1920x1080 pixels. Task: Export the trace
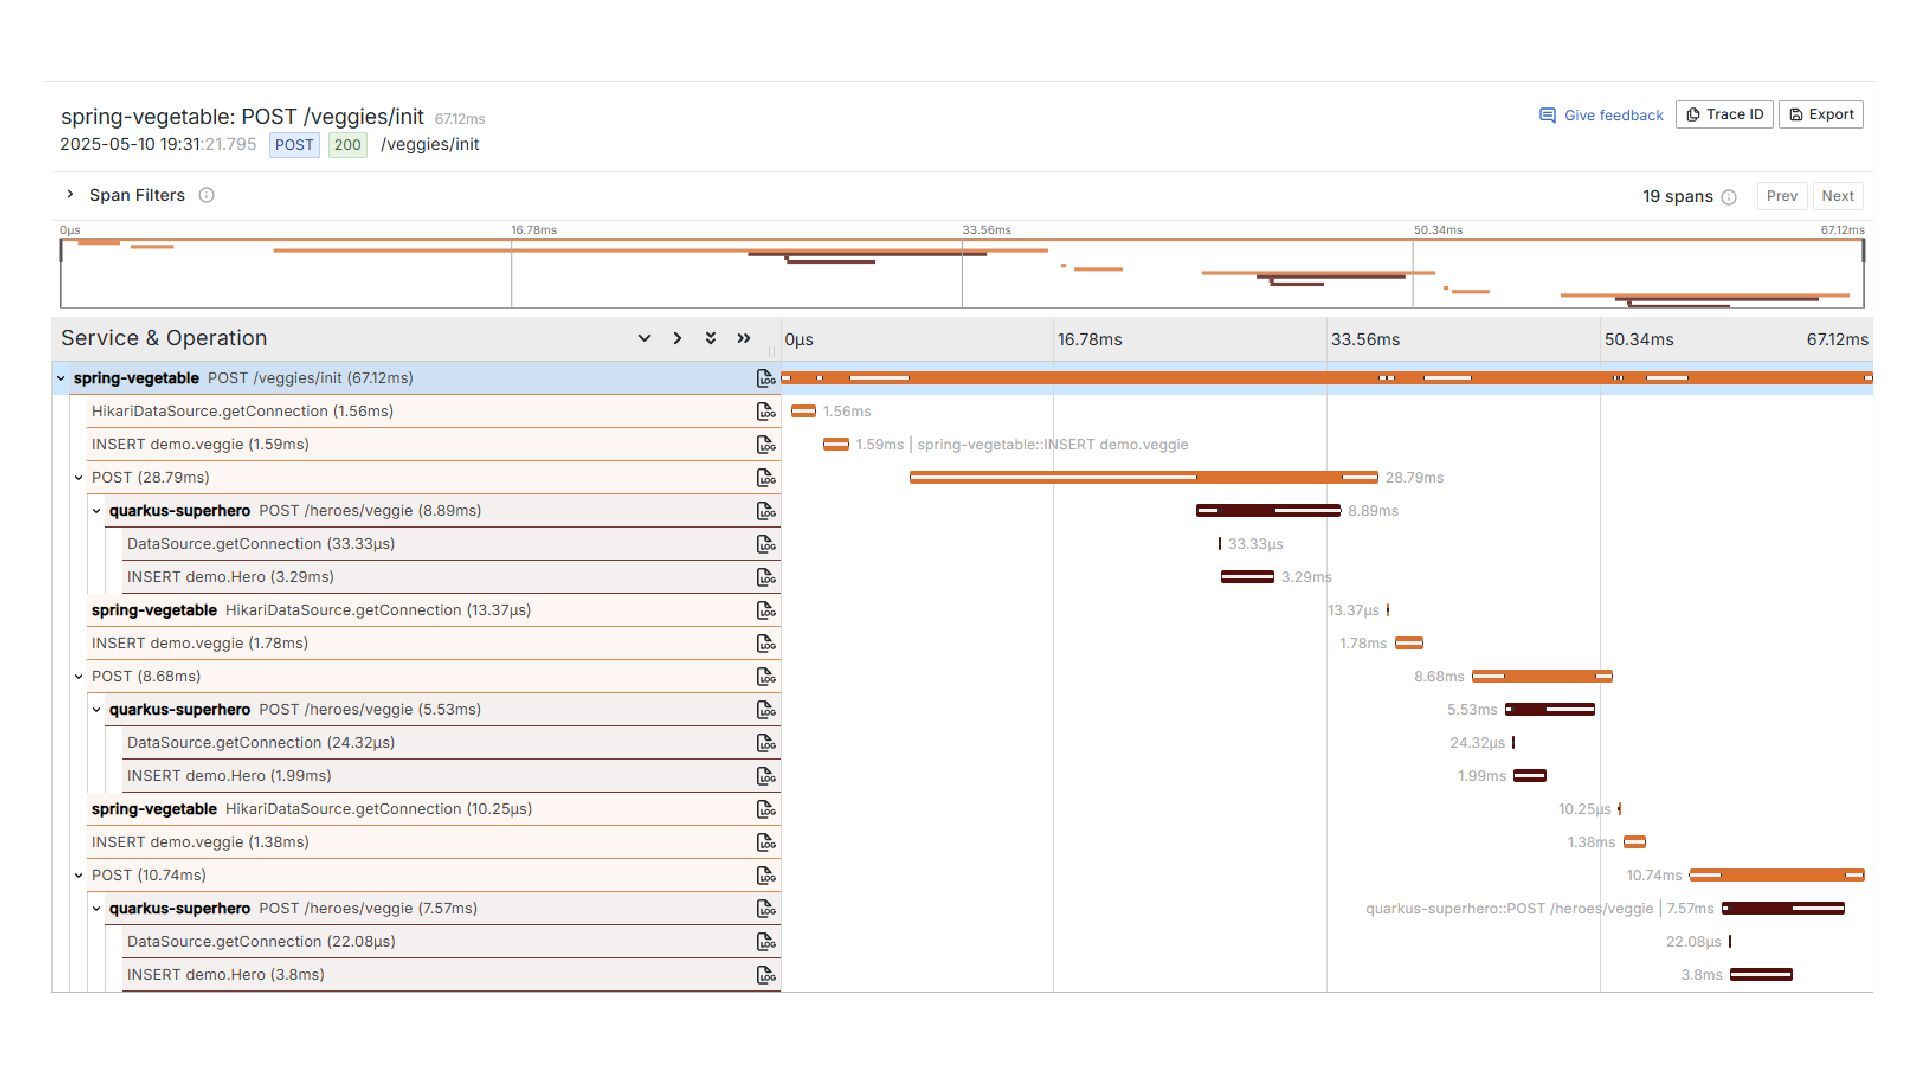coord(1821,114)
